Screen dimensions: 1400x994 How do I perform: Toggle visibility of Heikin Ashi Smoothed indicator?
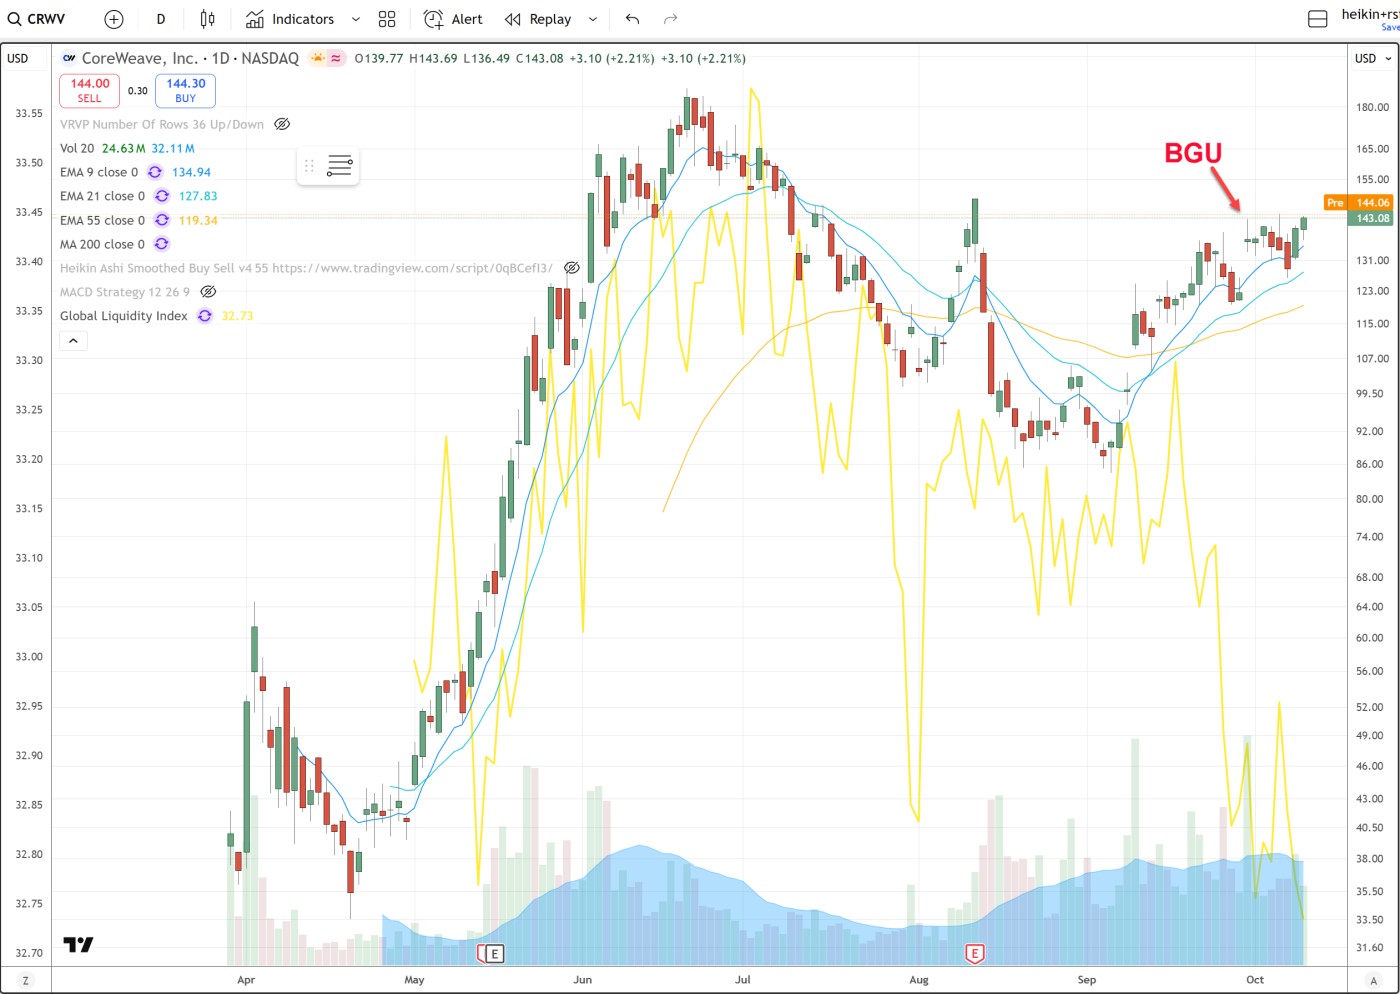tap(572, 268)
